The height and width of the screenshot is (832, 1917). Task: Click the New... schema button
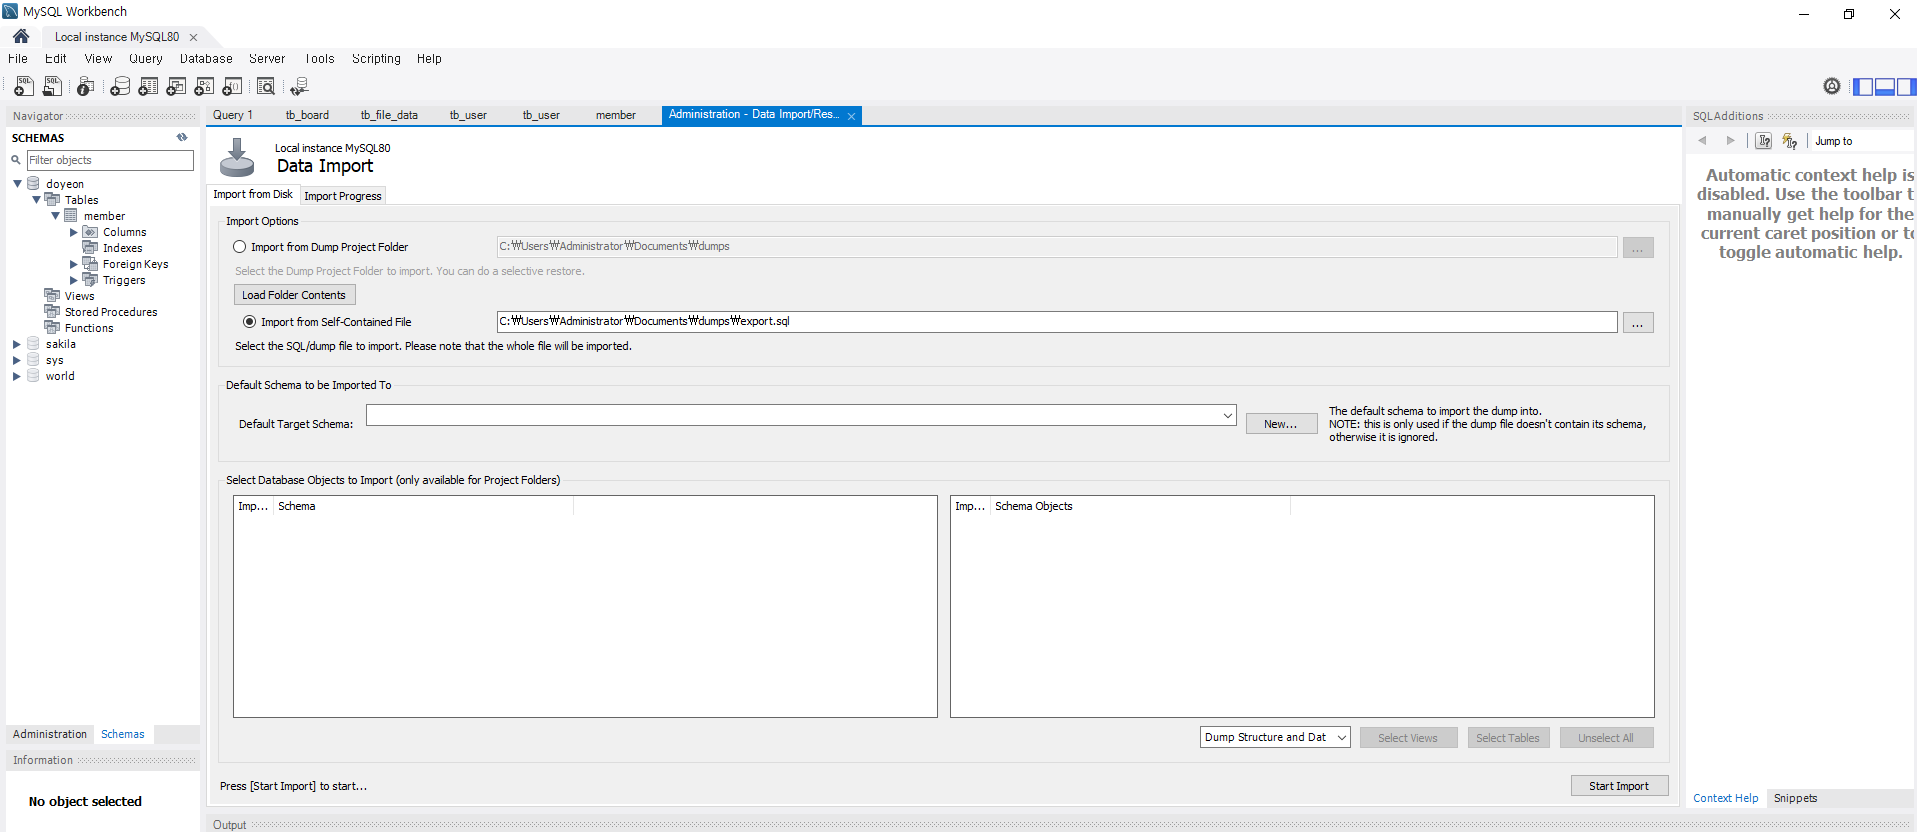(x=1281, y=424)
